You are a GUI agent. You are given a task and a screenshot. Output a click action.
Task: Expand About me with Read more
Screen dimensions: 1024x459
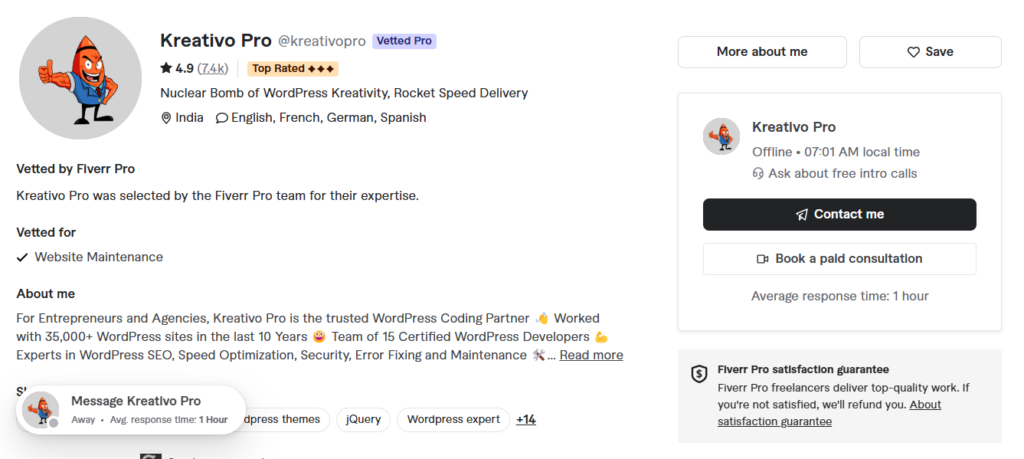[591, 355]
